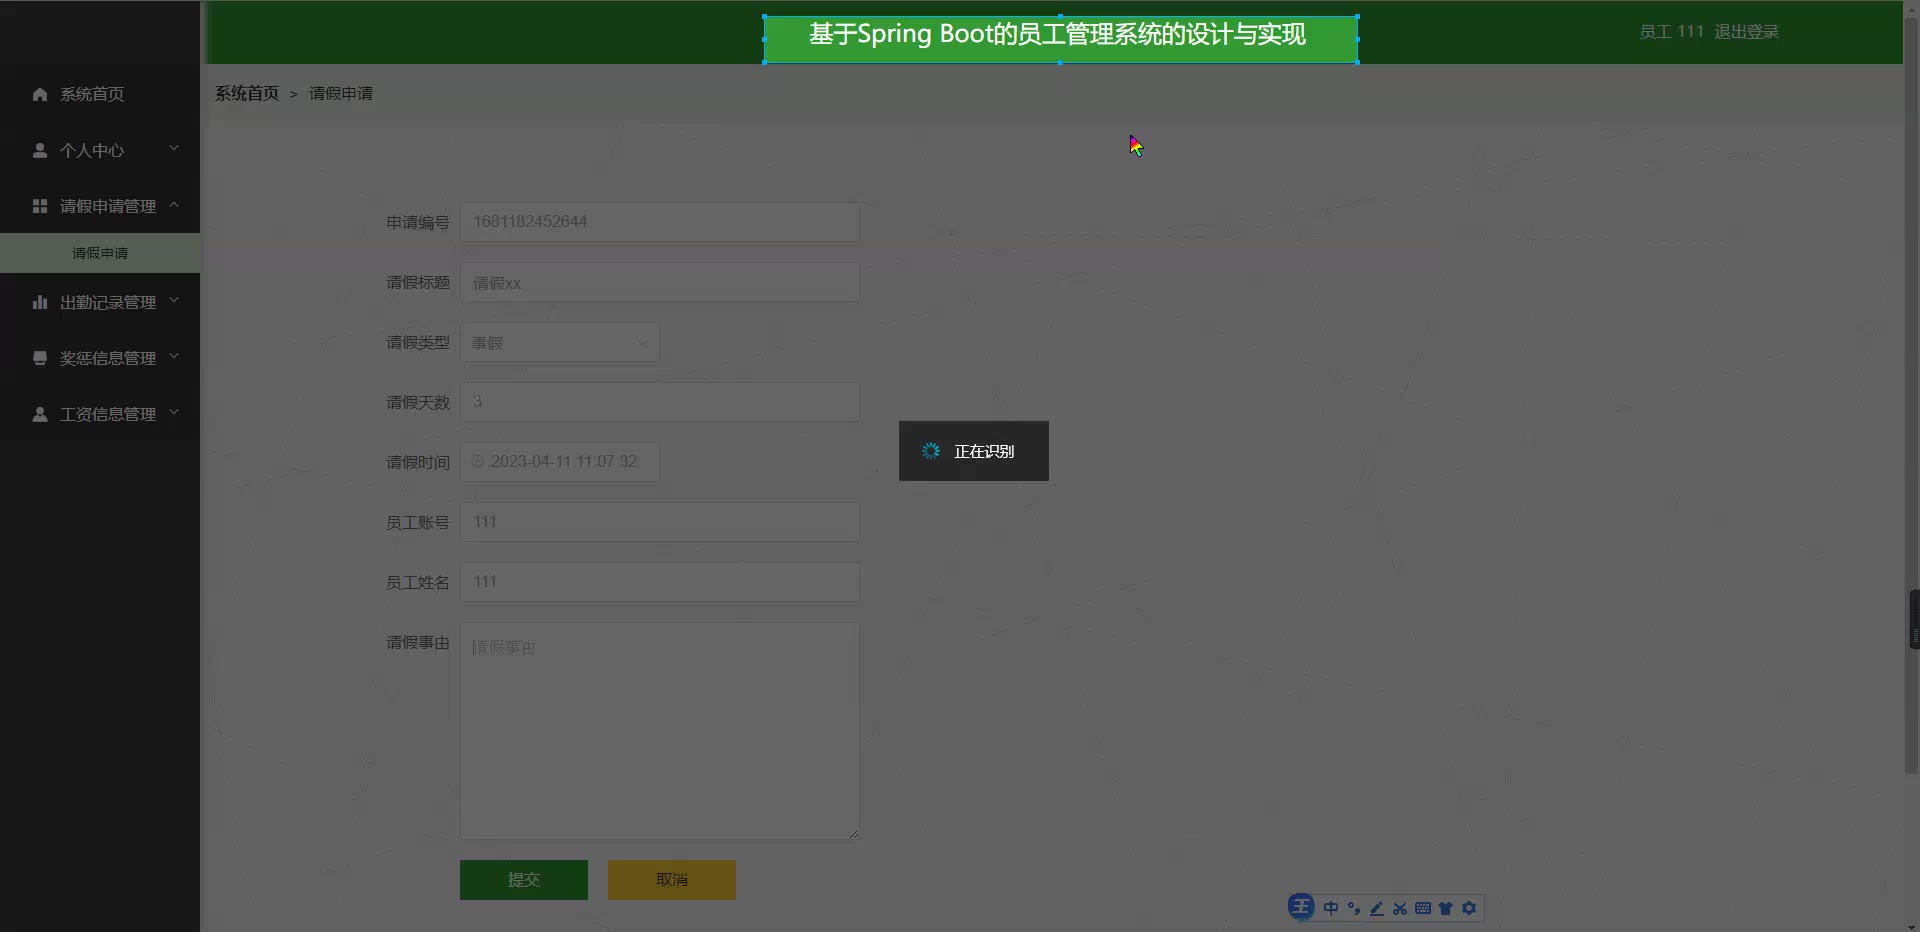The height and width of the screenshot is (932, 1920).
Task: Open the 请假类型 dropdown
Action: pyautogui.click(x=559, y=342)
